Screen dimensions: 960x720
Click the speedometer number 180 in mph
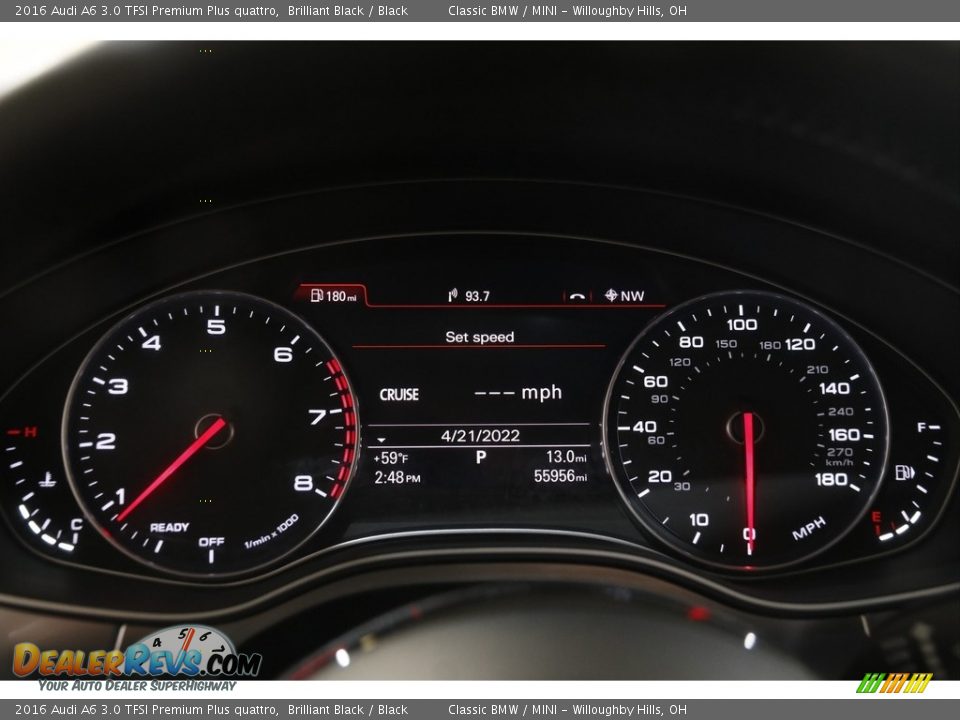[x=831, y=479]
